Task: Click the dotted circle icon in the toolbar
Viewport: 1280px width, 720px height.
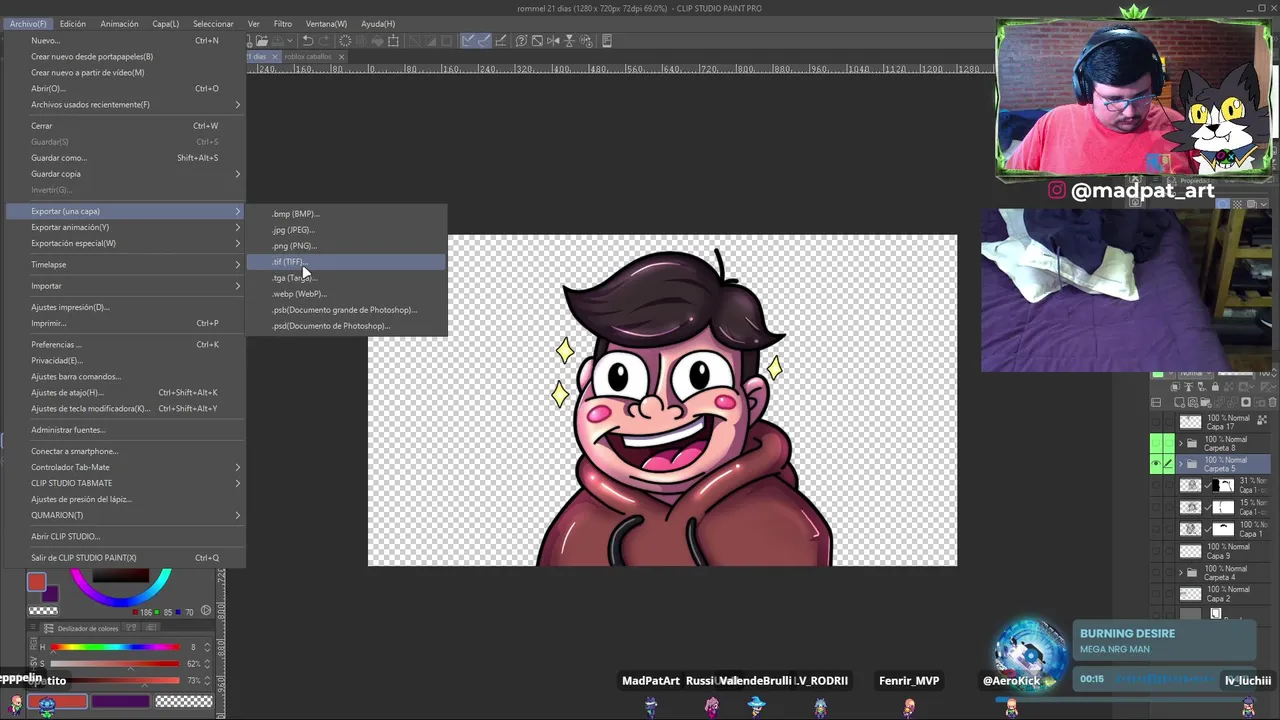Action: (x=345, y=41)
